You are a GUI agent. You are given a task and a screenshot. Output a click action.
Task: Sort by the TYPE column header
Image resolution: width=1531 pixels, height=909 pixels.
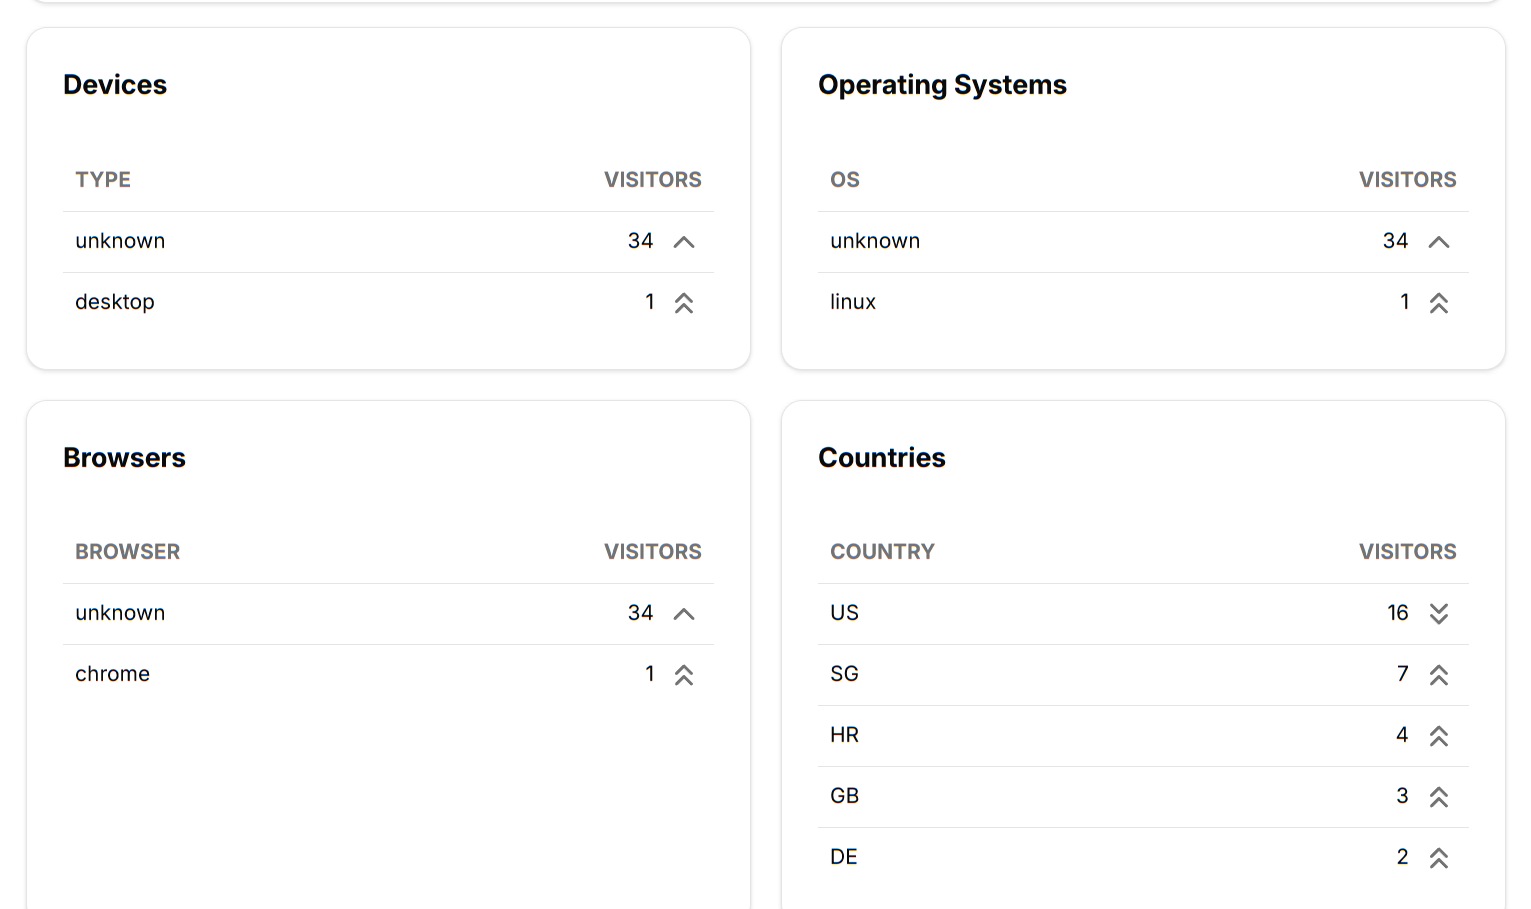[103, 180]
